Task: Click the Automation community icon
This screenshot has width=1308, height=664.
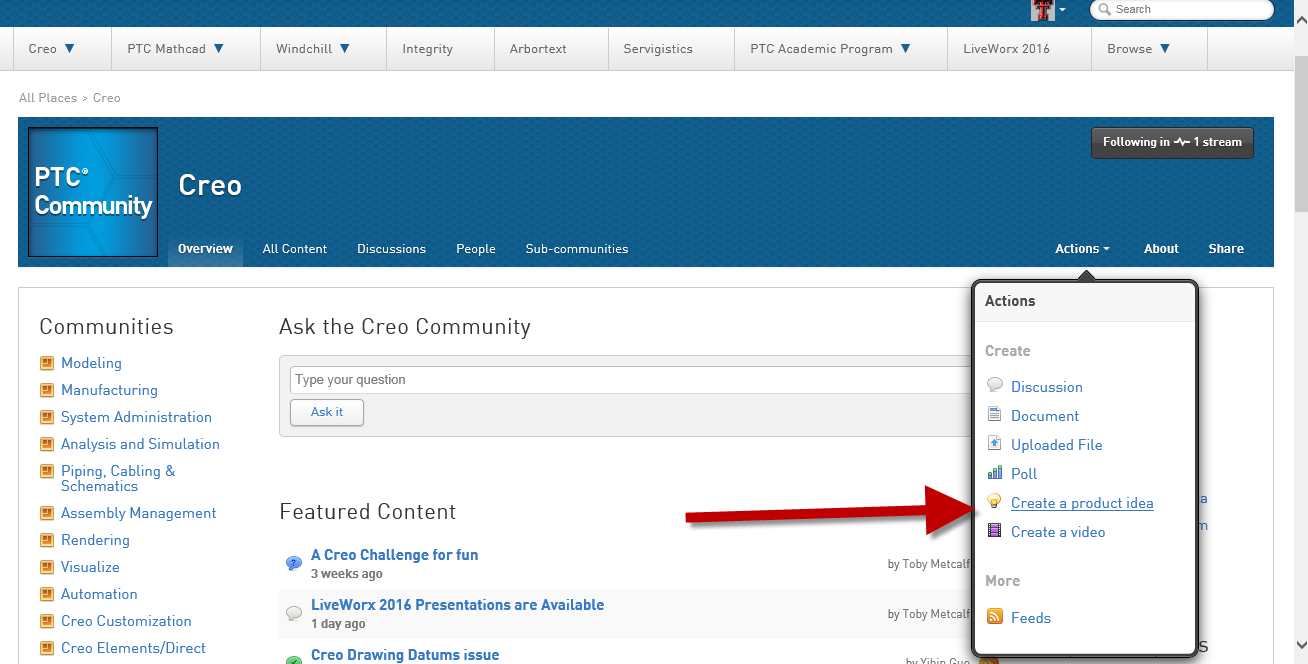Action: point(46,594)
